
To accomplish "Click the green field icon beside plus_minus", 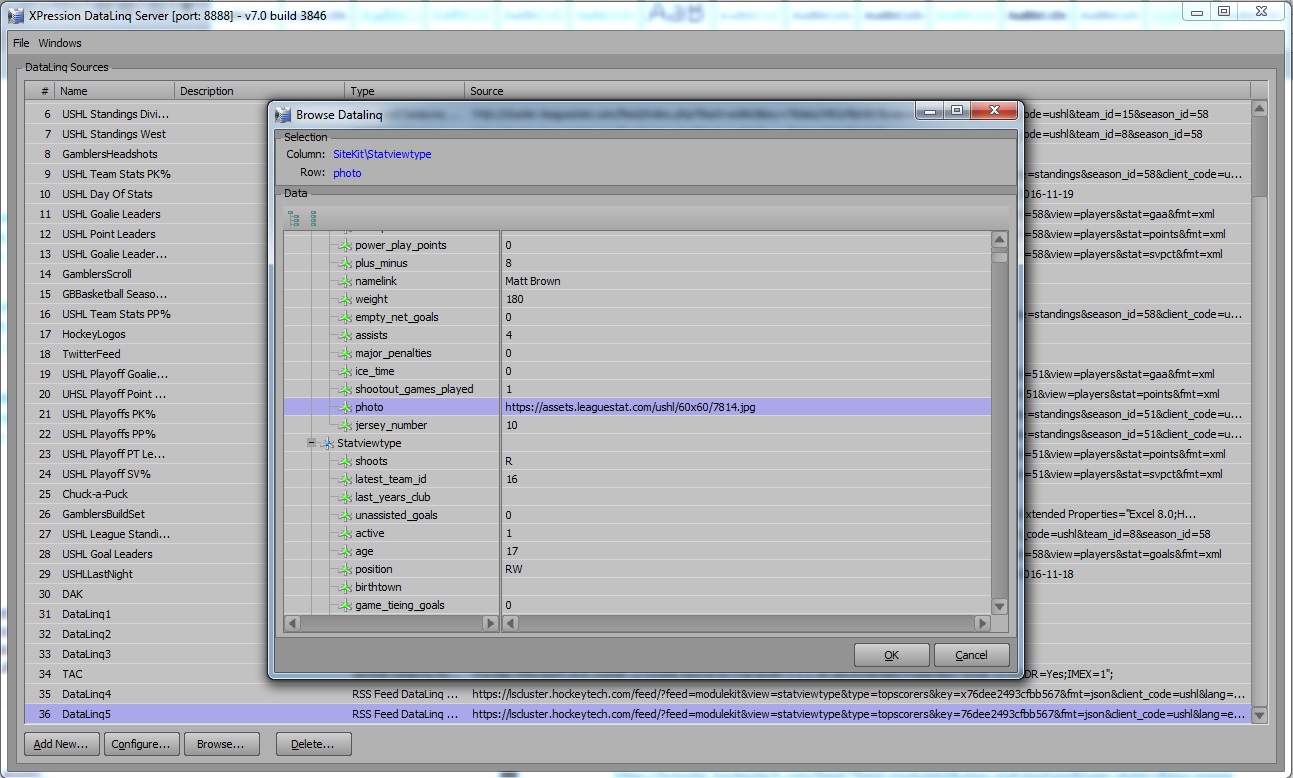I will tap(346, 263).
